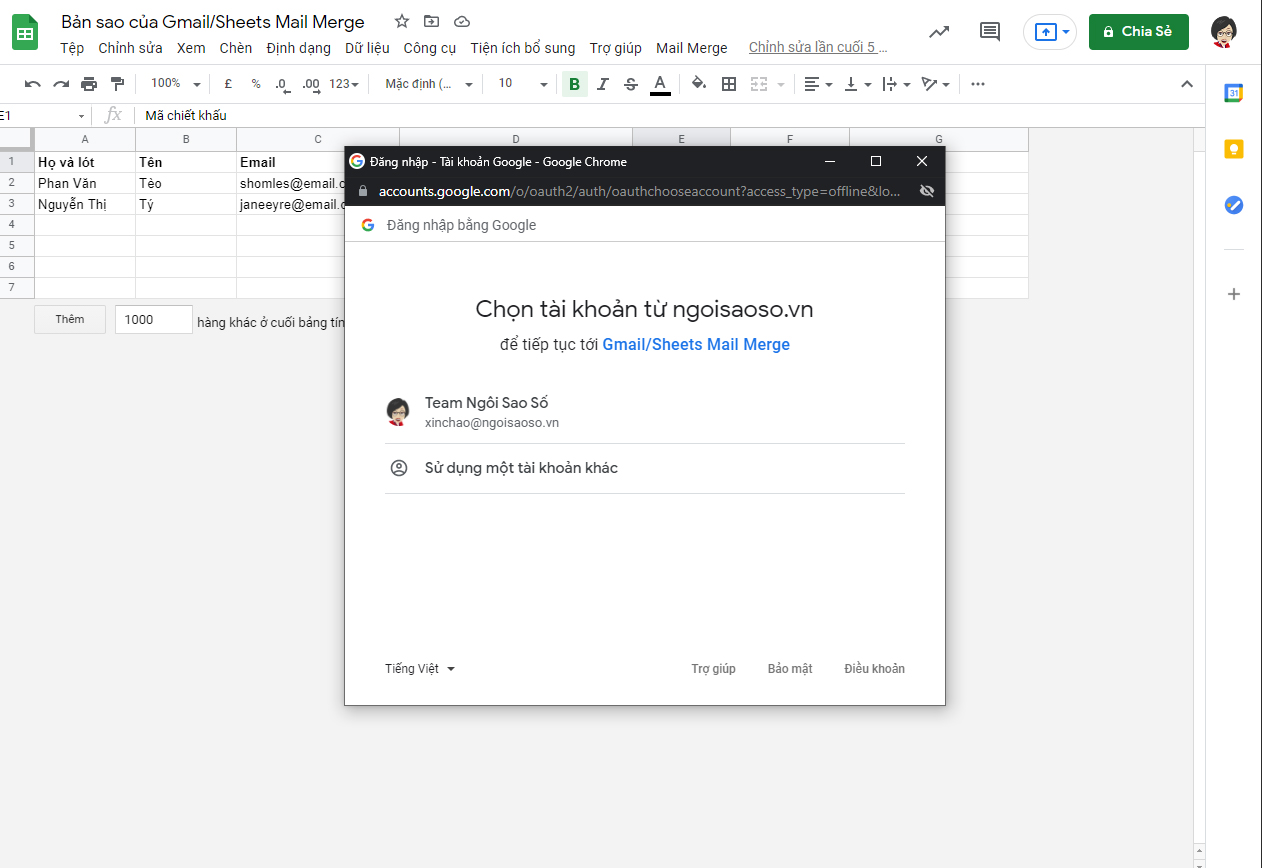Open the text color picker
This screenshot has width=1262, height=868.
pos(660,84)
